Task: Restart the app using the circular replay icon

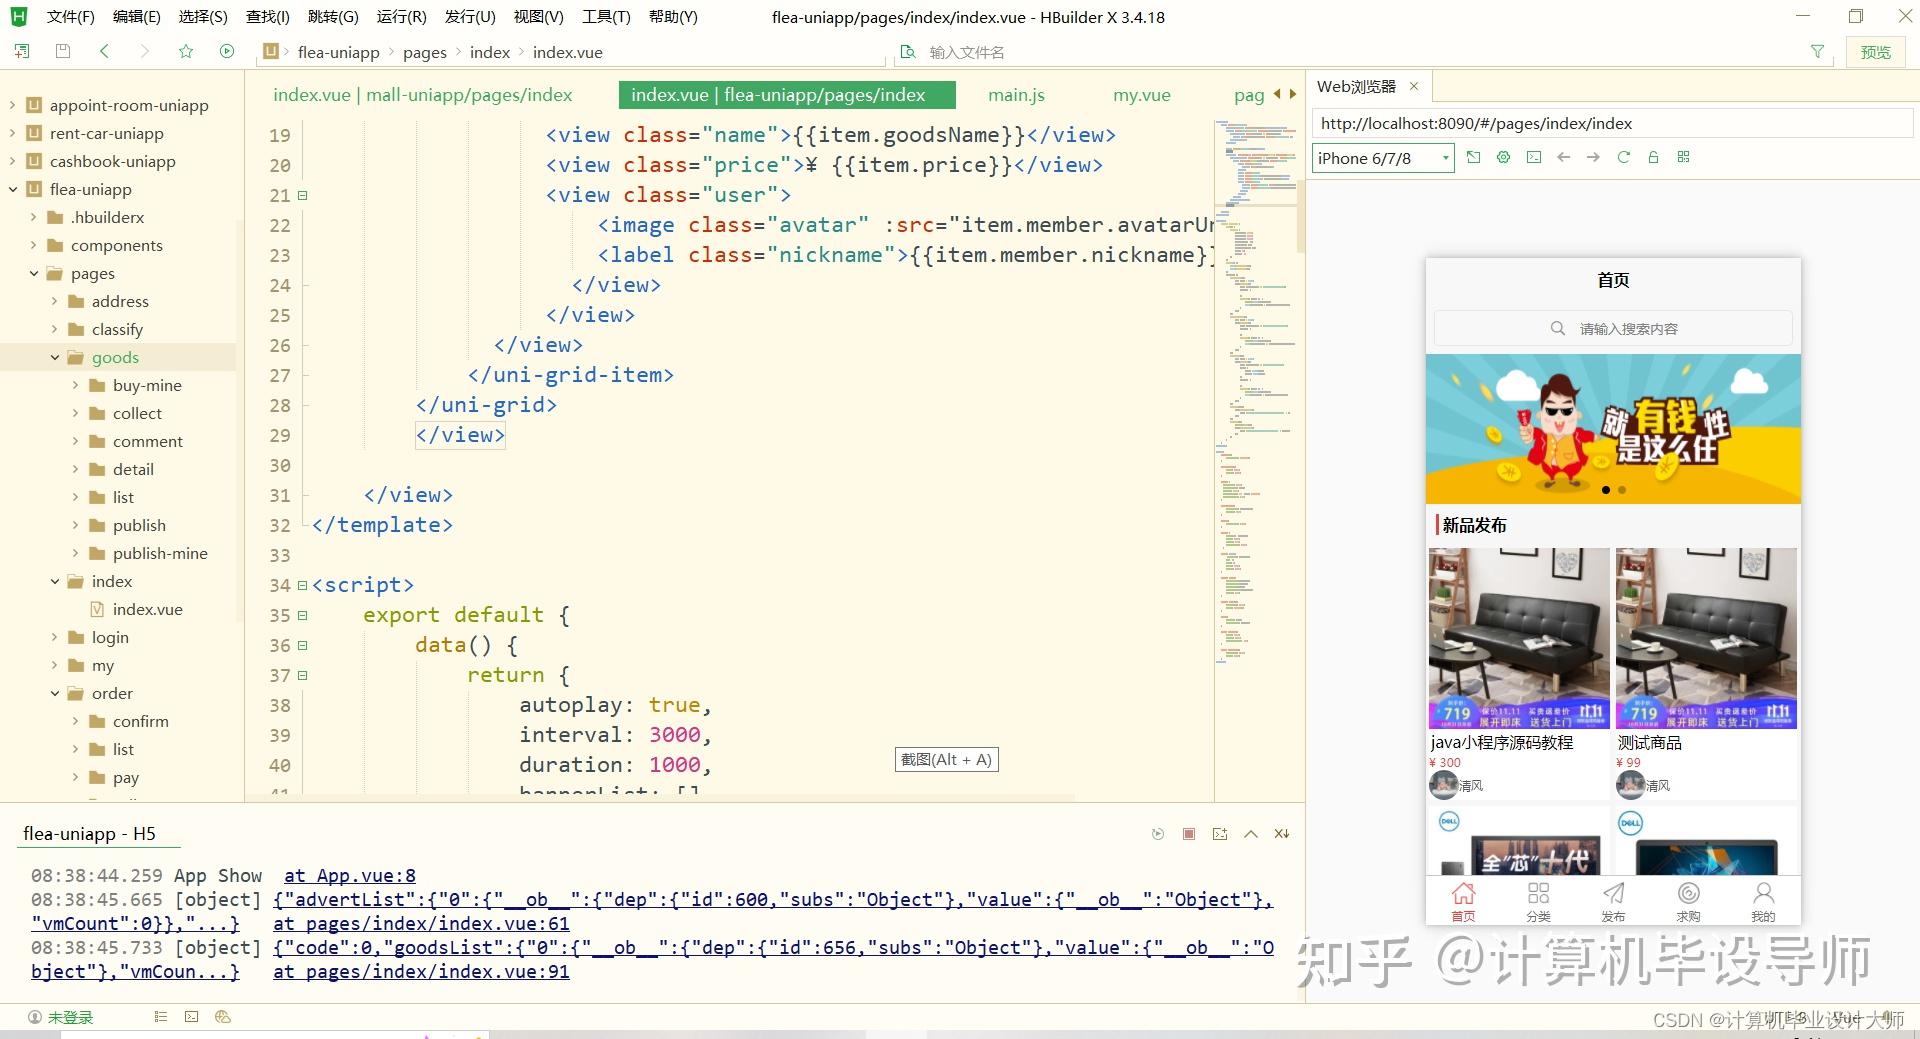Action: 1158,833
